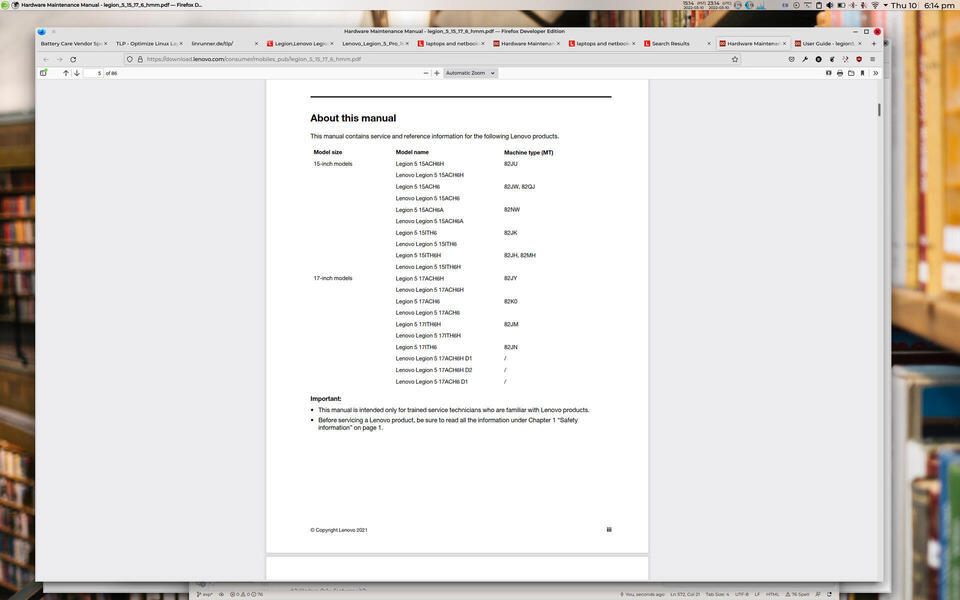Click 'Ln 572, Col 21' in background editor
Screen dimensions: 960x600
[684, 594]
